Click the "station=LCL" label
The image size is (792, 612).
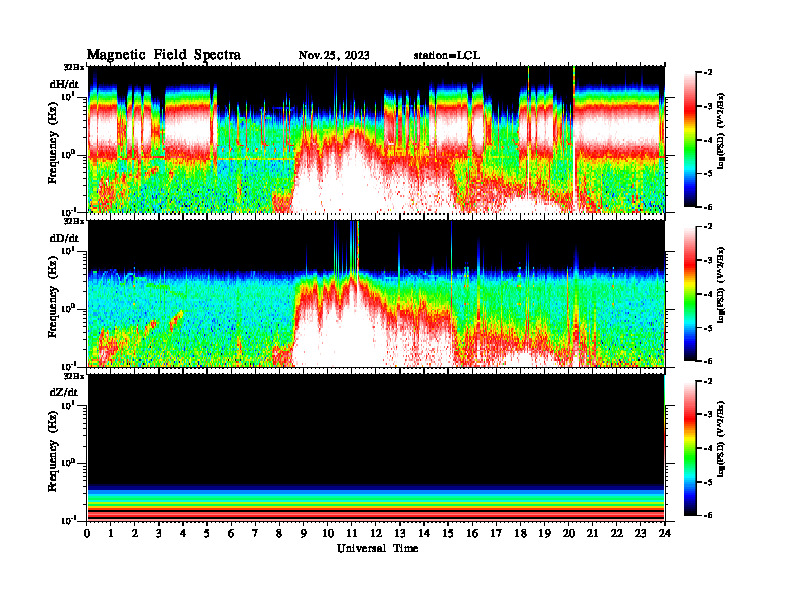click(x=447, y=55)
